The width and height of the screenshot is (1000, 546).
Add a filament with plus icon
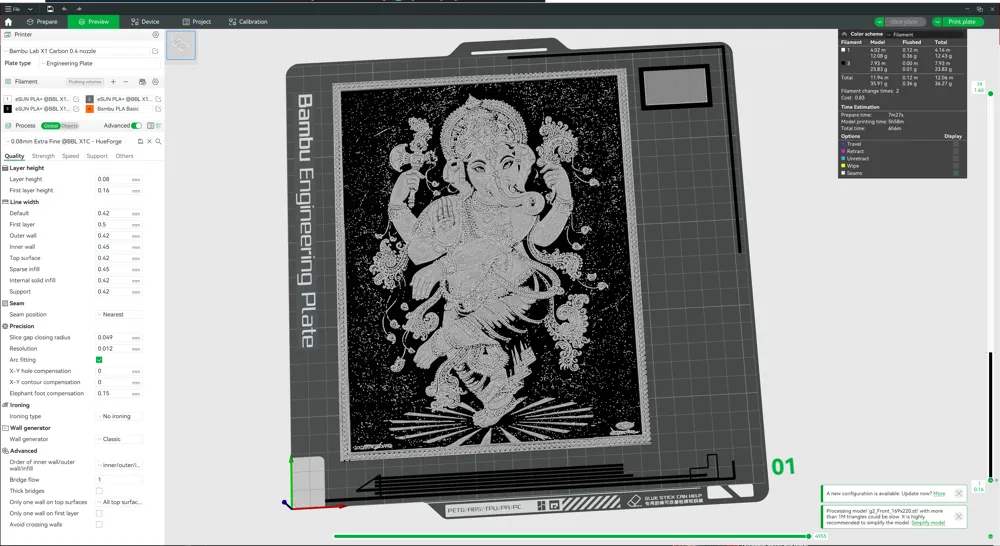point(113,82)
